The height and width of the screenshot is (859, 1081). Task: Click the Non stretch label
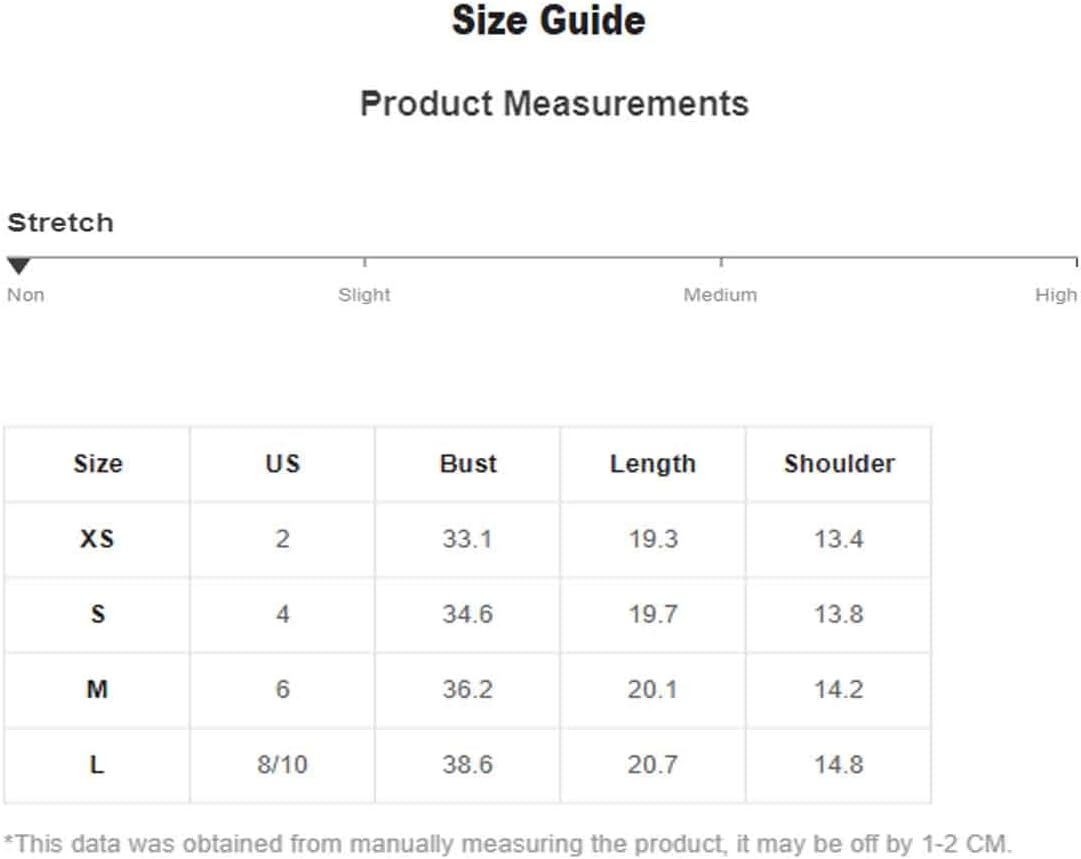coord(26,295)
